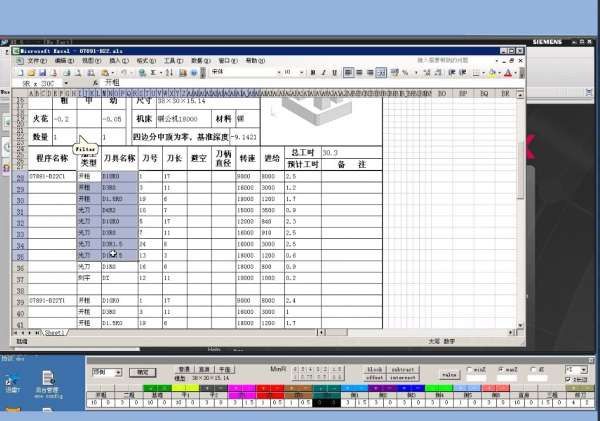Open the font size dropdown
The width and height of the screenshot is (600, 421).
[x=302, y=72]
